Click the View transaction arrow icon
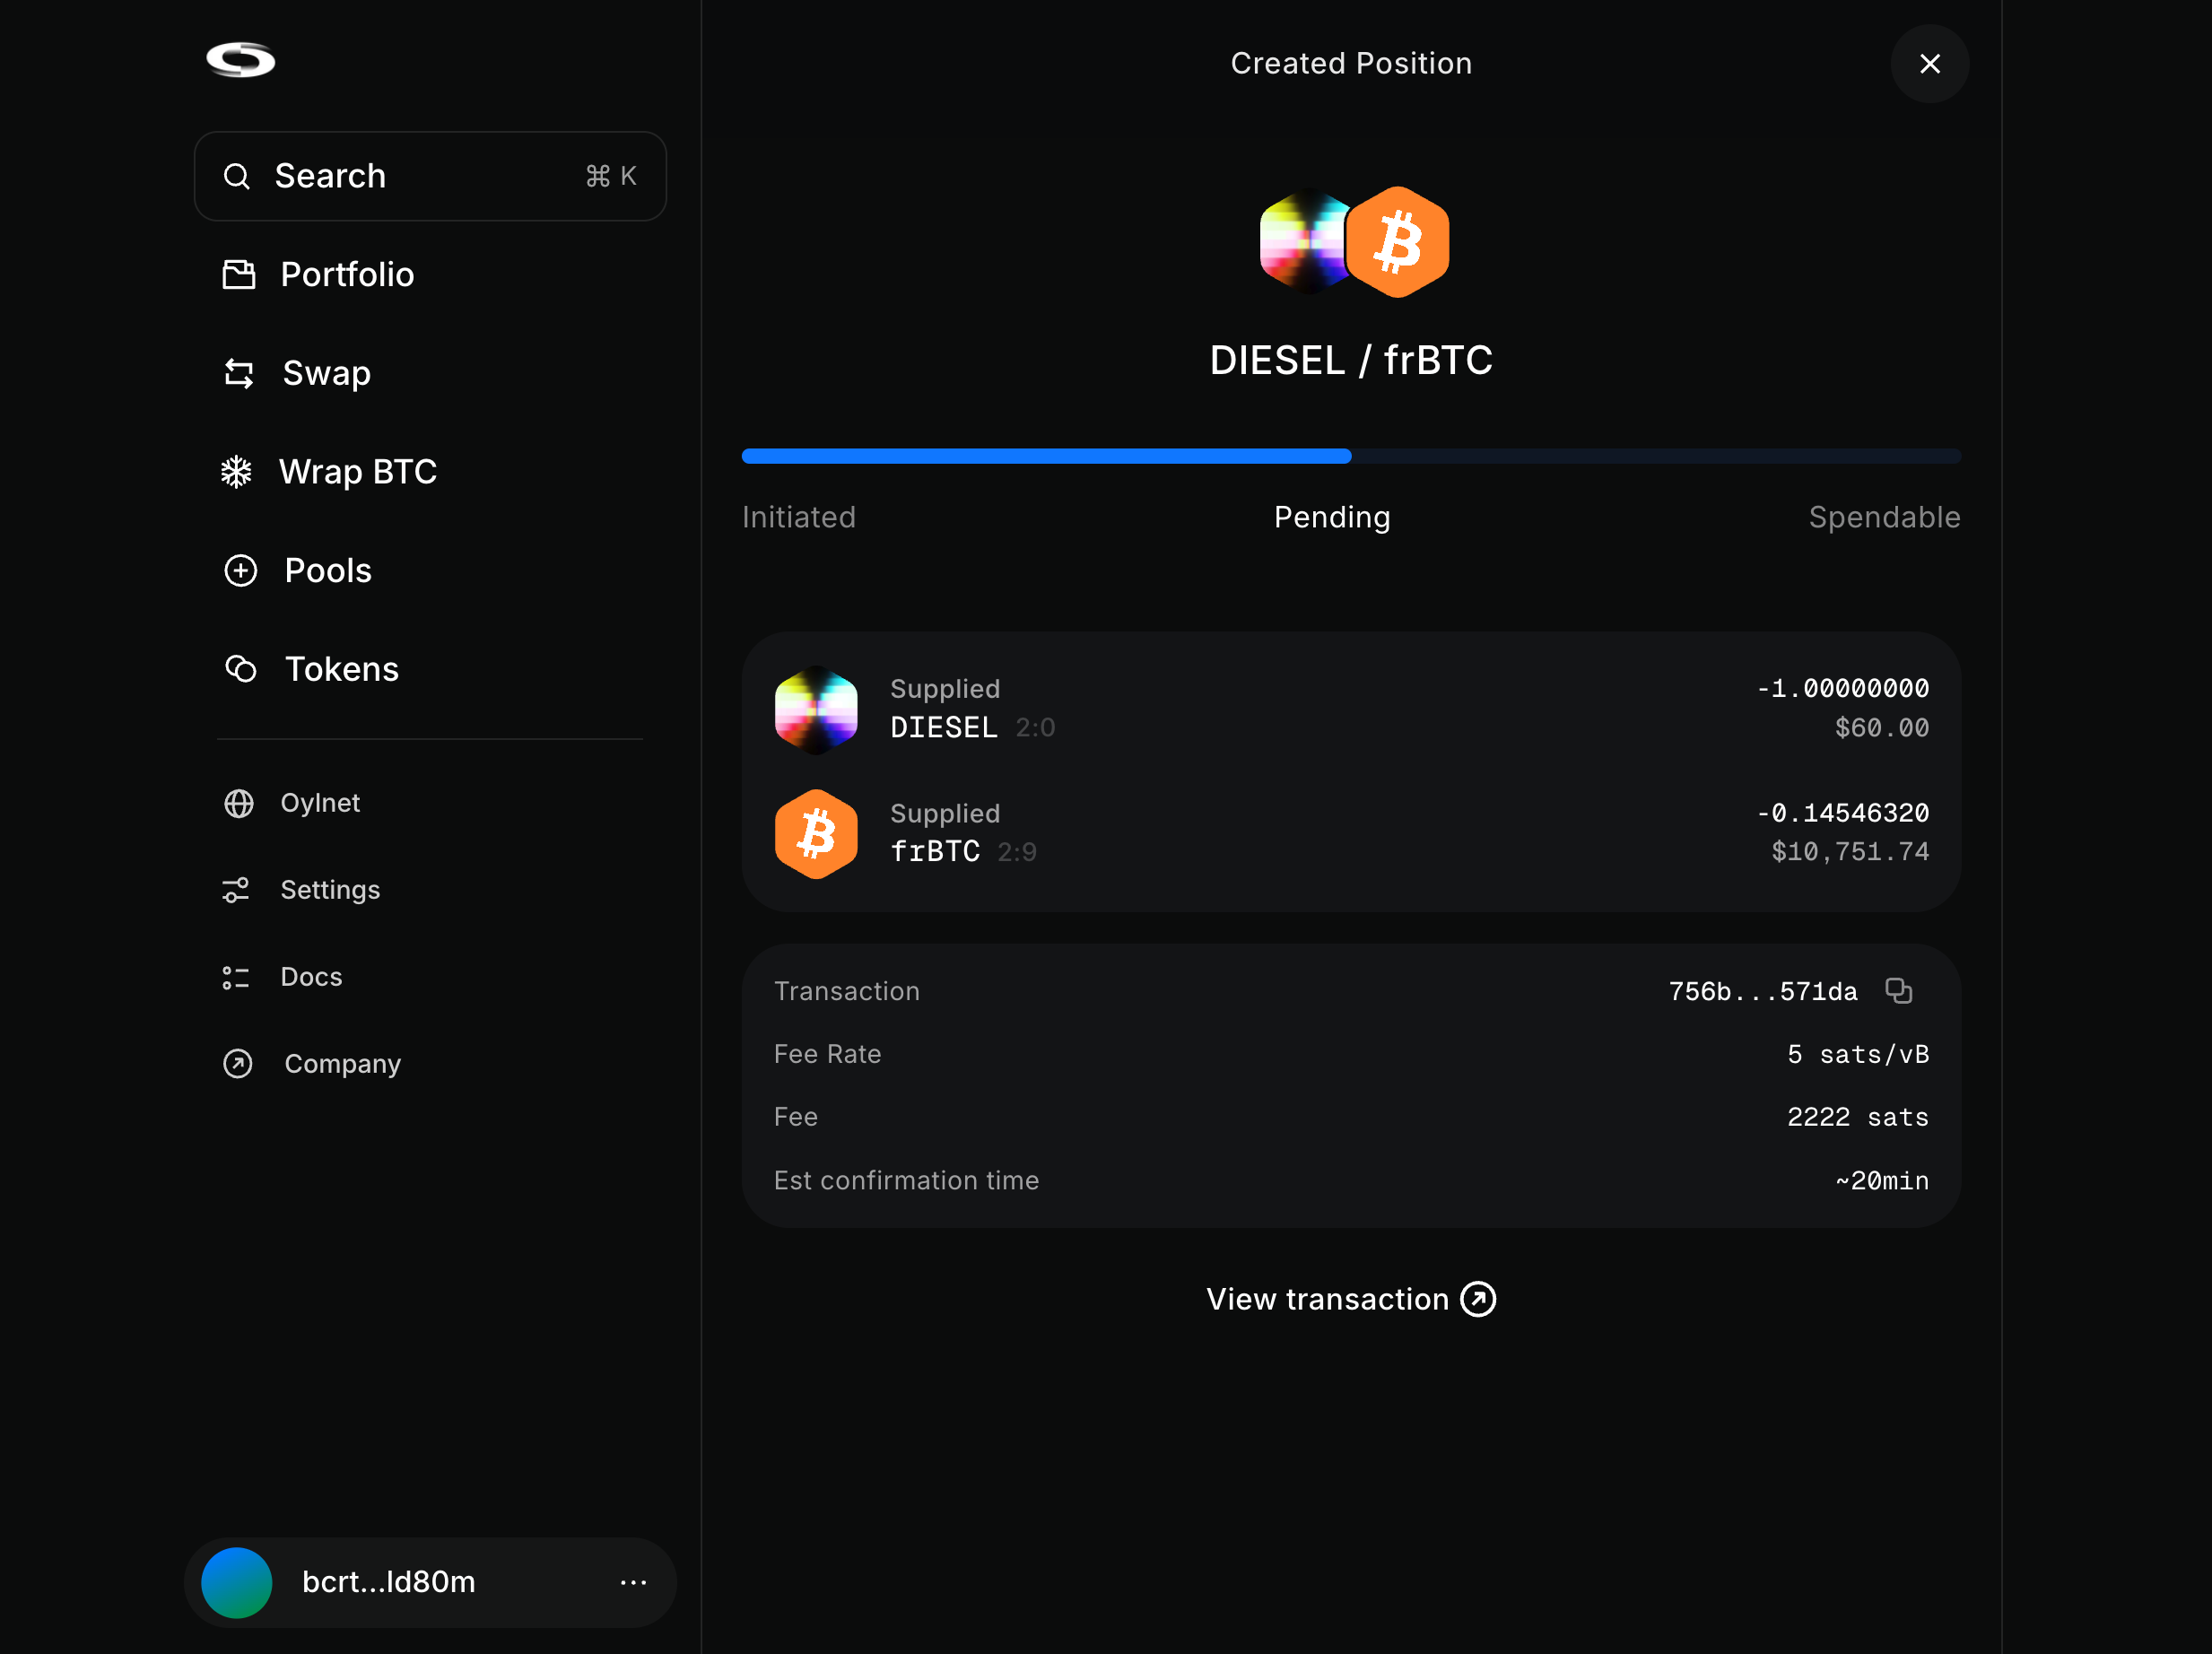The image size is (2212, 1654). pos(1478,1299)
